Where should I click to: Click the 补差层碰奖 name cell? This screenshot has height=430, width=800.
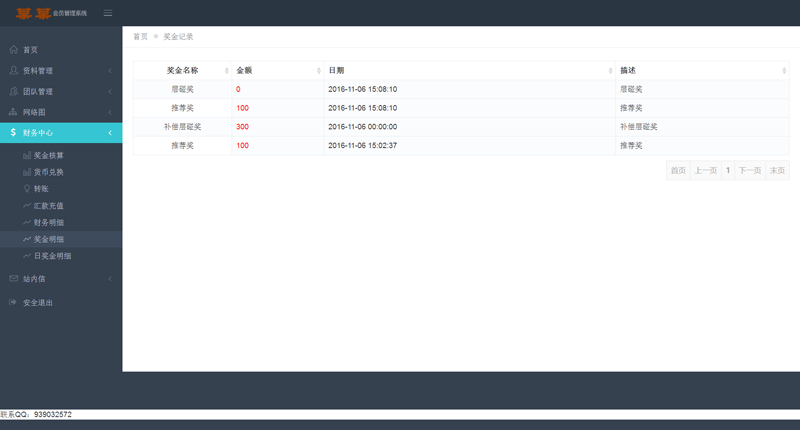182,127
